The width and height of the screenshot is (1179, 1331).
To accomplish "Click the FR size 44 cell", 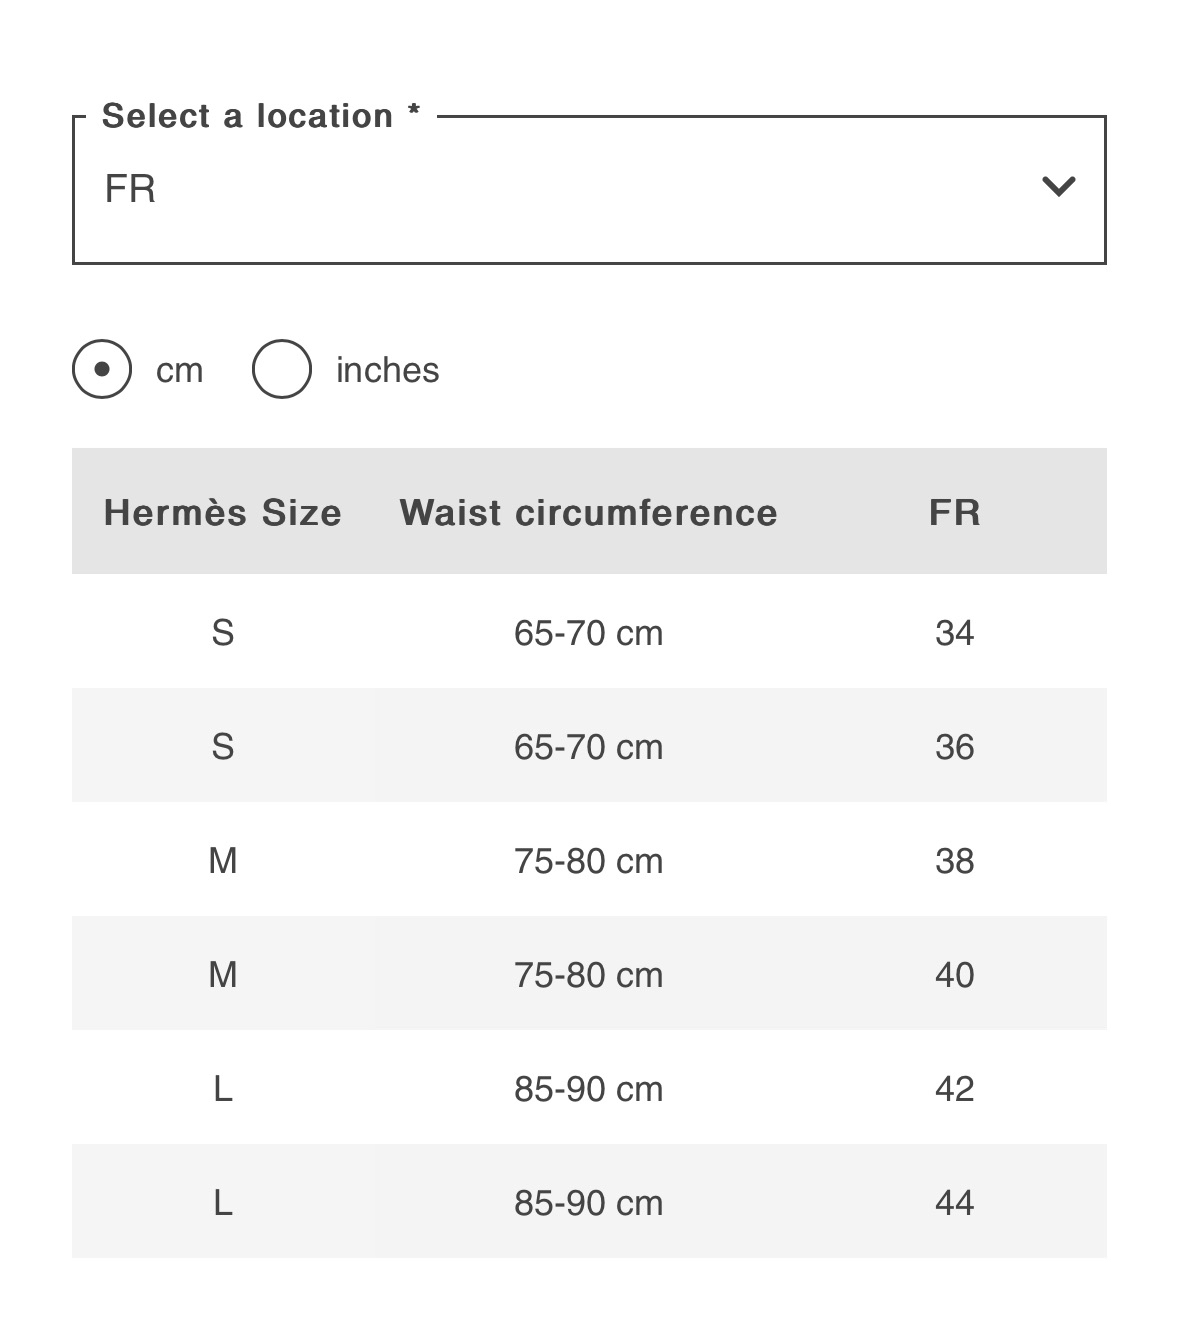I will 954,1203.
